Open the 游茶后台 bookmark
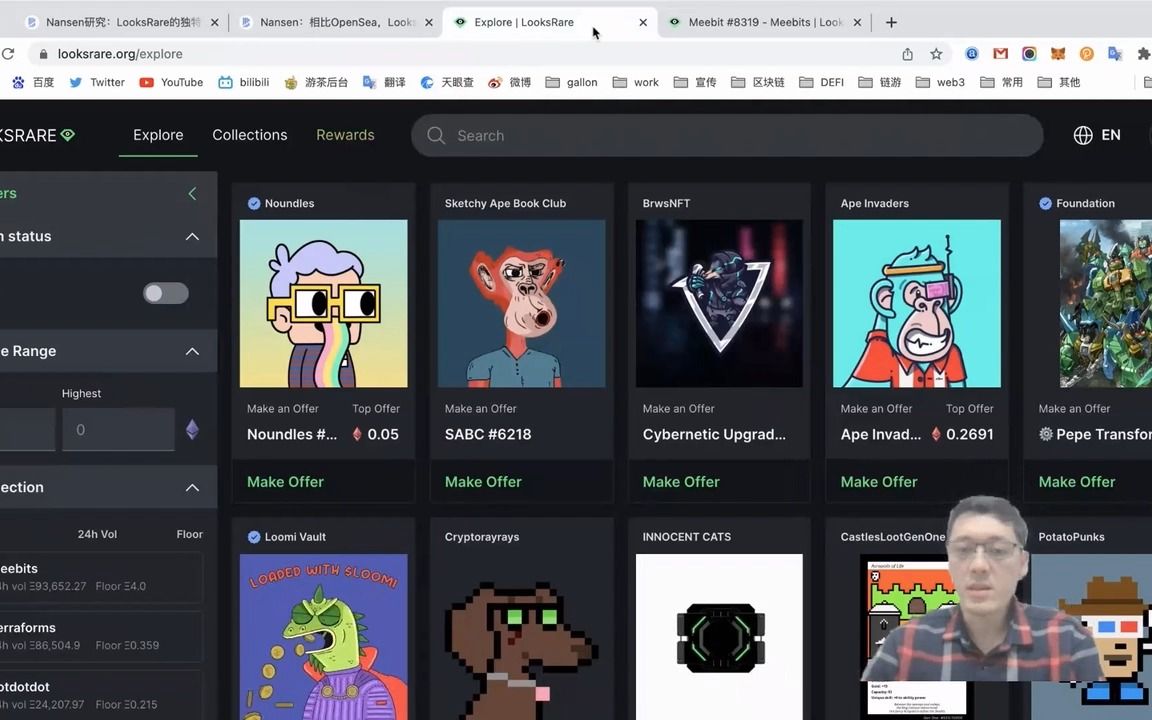This screenshot has width=1152, height=720. (x=316, y=82)
